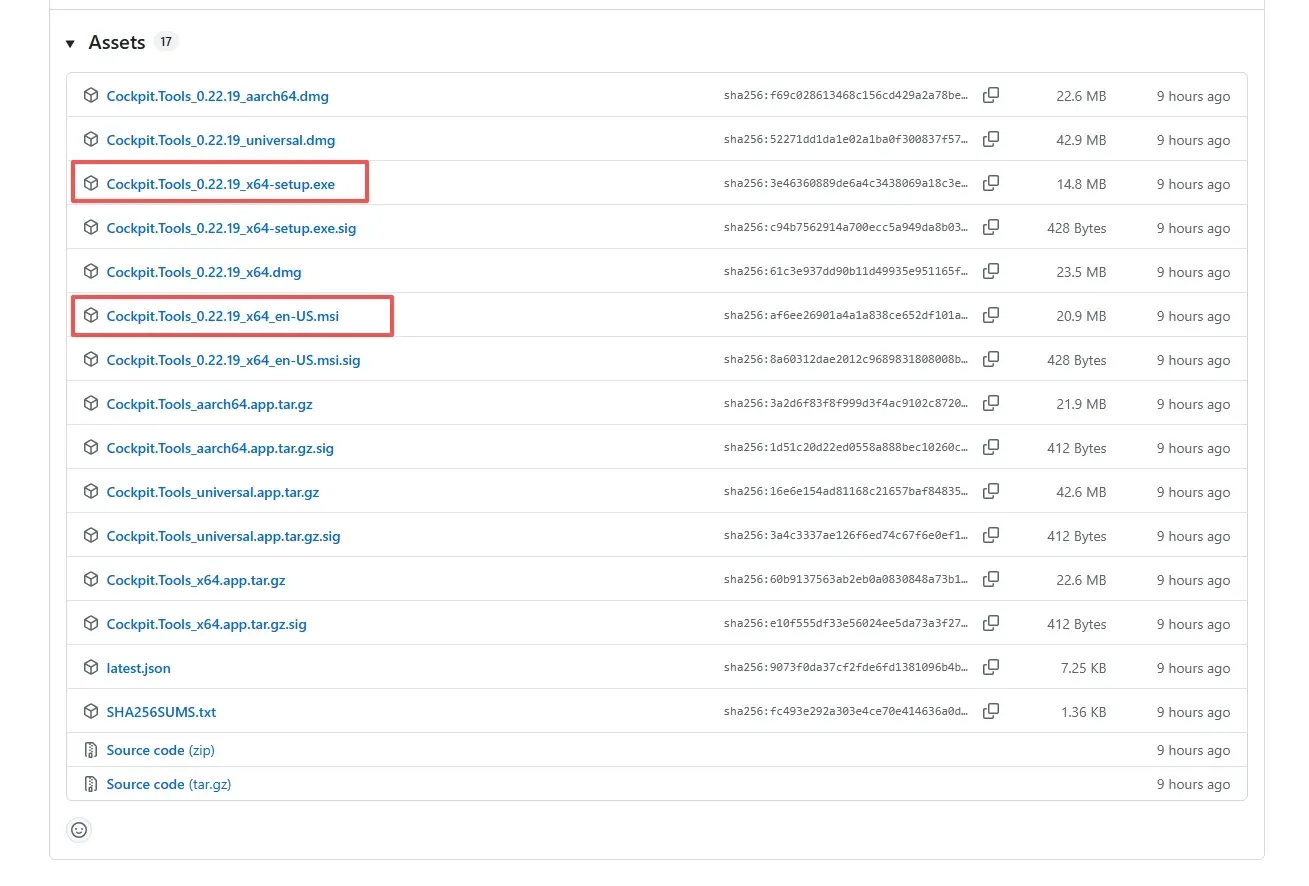This screenshot has width=1309, height=886.
Task: Copy SHA256 hash of x64_en-US.msi.sig
Action: tap(991, 360)
